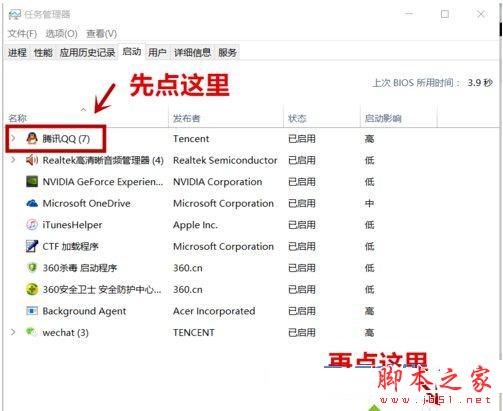Image resolution: width=503 pixels, height=411 pixels.
Task: Click the Acer Incorporated publisher cell
Action: coord(214,311)
